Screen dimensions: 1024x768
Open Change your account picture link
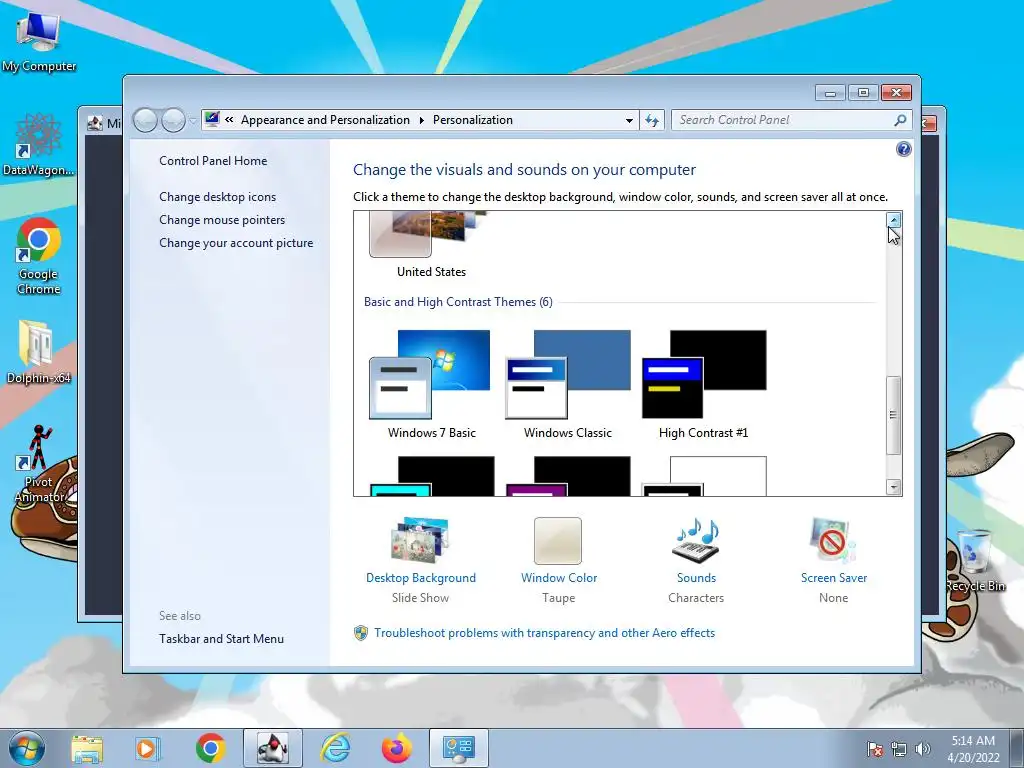[x=236, y=243]
